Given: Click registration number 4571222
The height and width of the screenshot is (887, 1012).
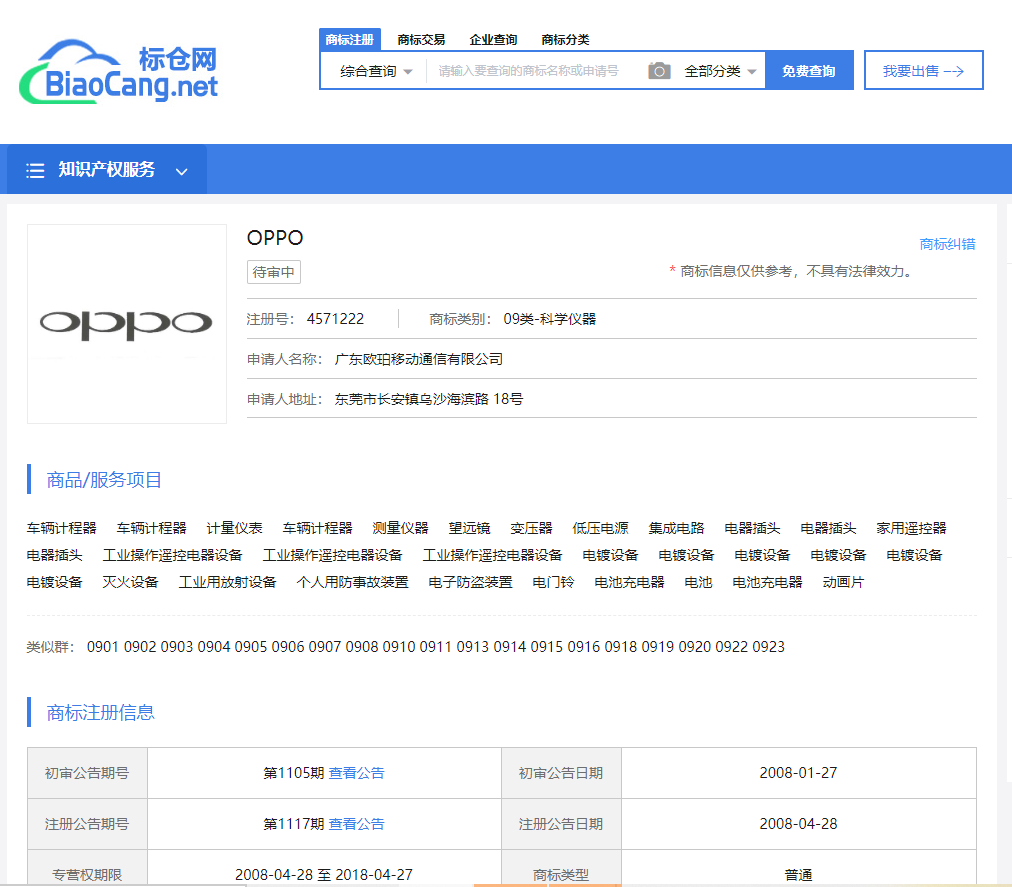Looking at the screenshot, I should click(336, 319).
